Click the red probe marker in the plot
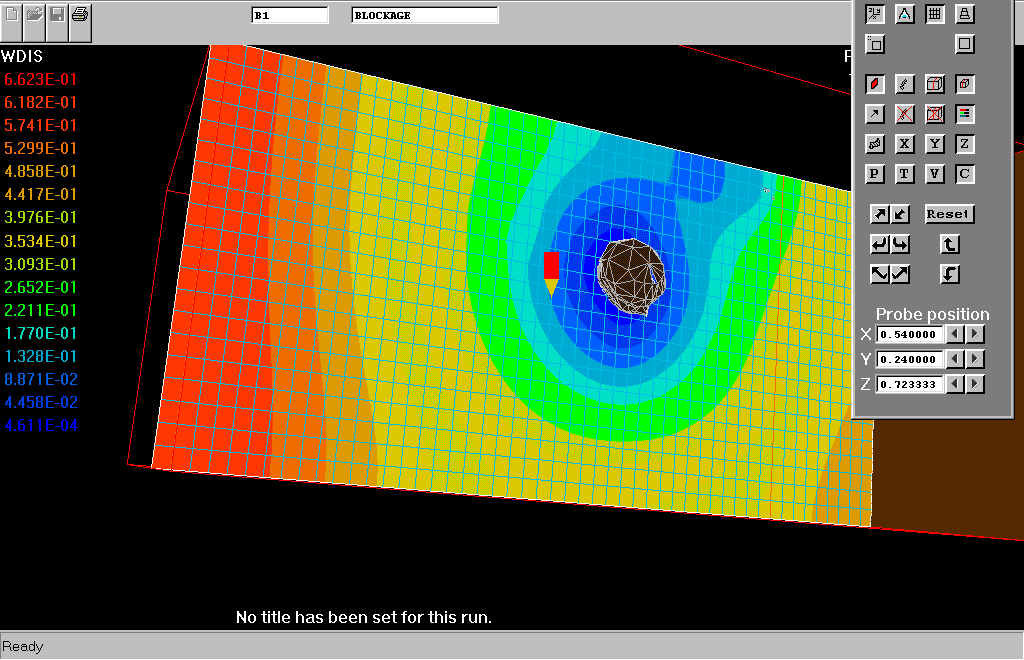Image resolution: width=1024 pixels, height=660 pixels. (551, 266)
